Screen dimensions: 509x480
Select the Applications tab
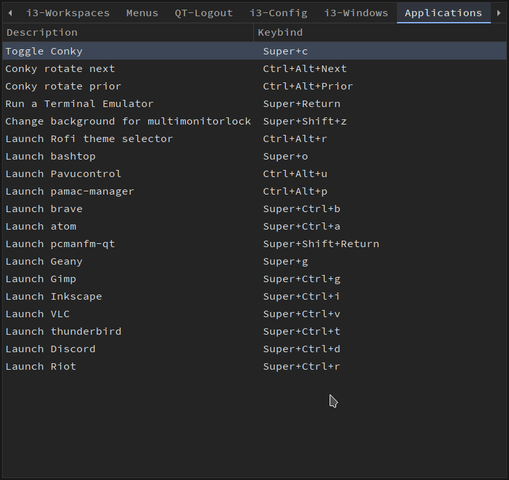[443, 13]
